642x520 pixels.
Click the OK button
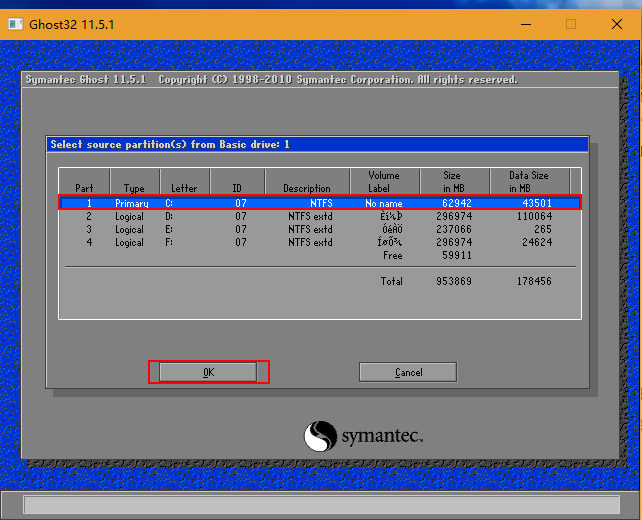pyautogui.click(x=208, y=372)
